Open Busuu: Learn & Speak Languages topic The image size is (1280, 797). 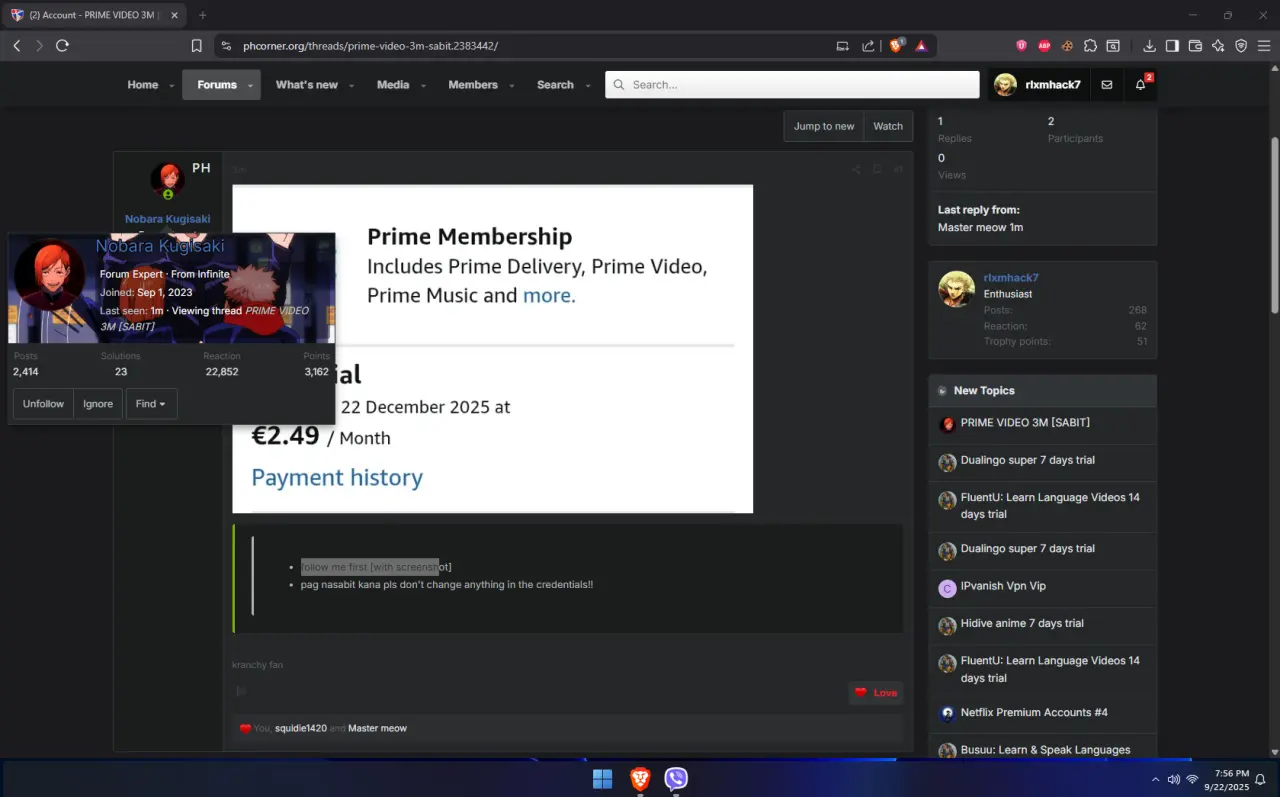click(x=1045, y=750)
